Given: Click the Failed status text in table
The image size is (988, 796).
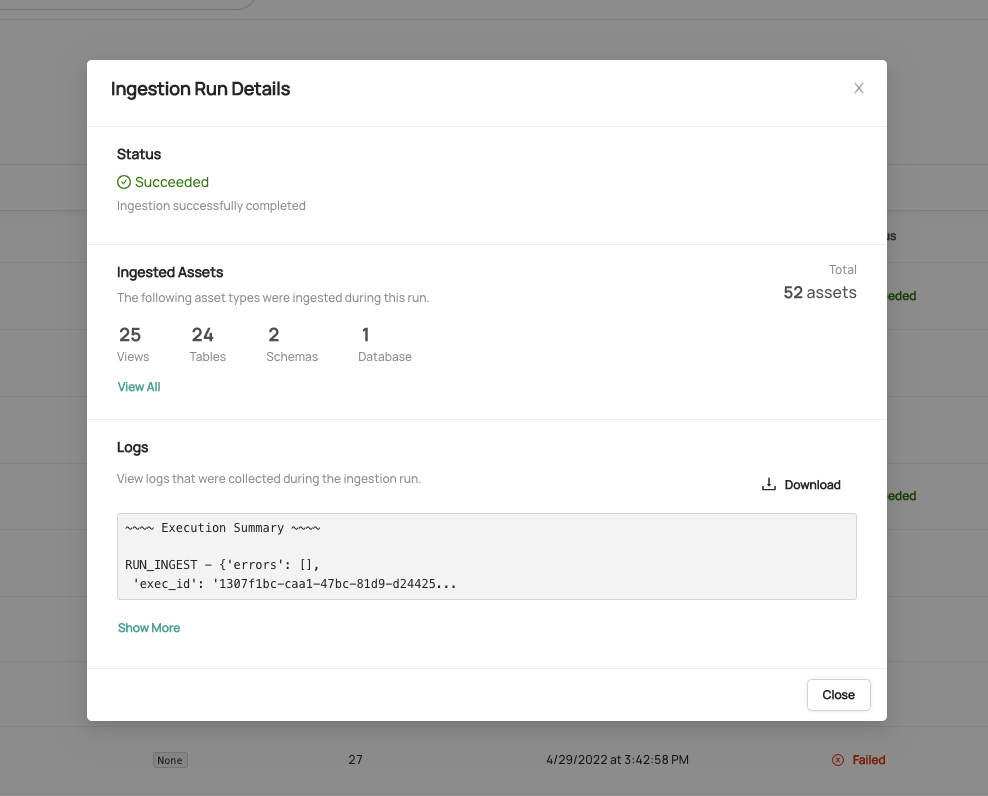Looking at the screenshot, I should coord(869,760).
